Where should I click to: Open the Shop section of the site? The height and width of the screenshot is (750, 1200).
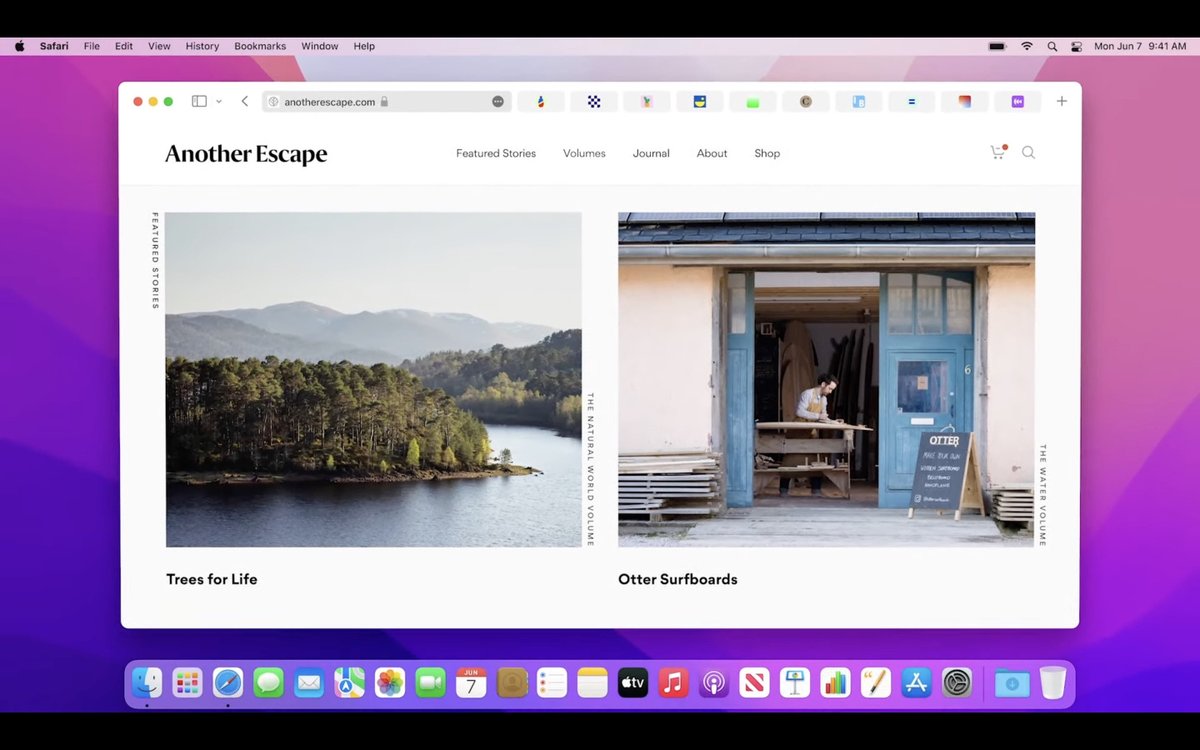click(x=767, y=153)
